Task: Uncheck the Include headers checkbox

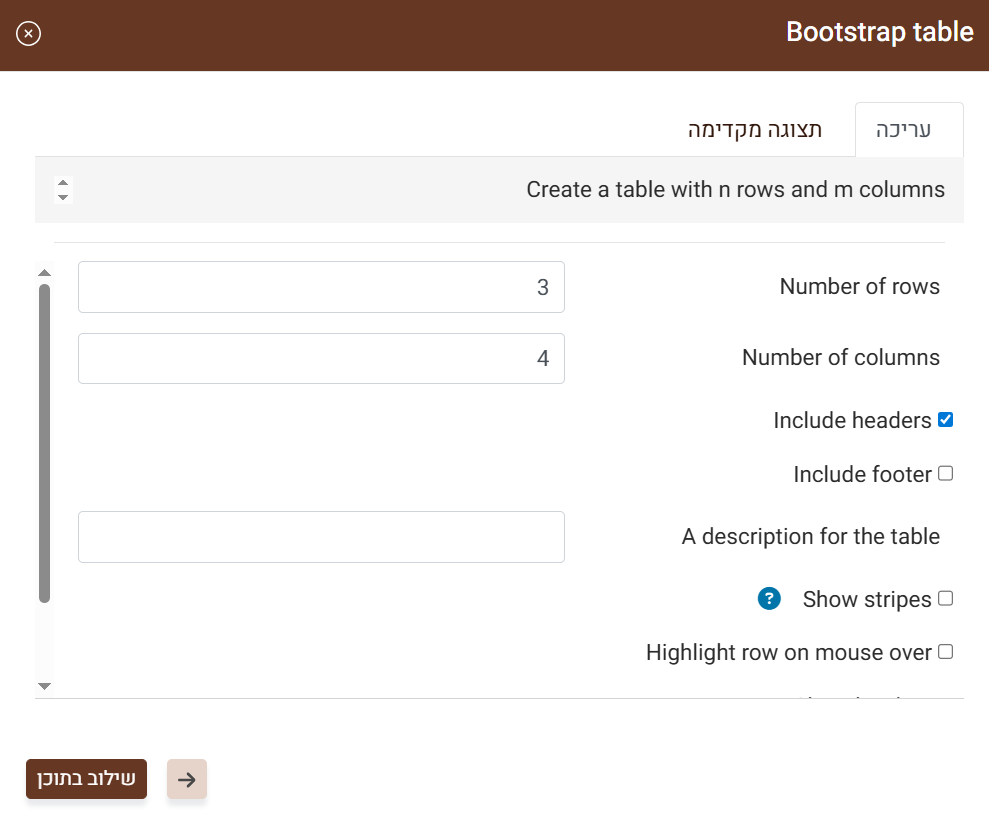Action: 945,420
